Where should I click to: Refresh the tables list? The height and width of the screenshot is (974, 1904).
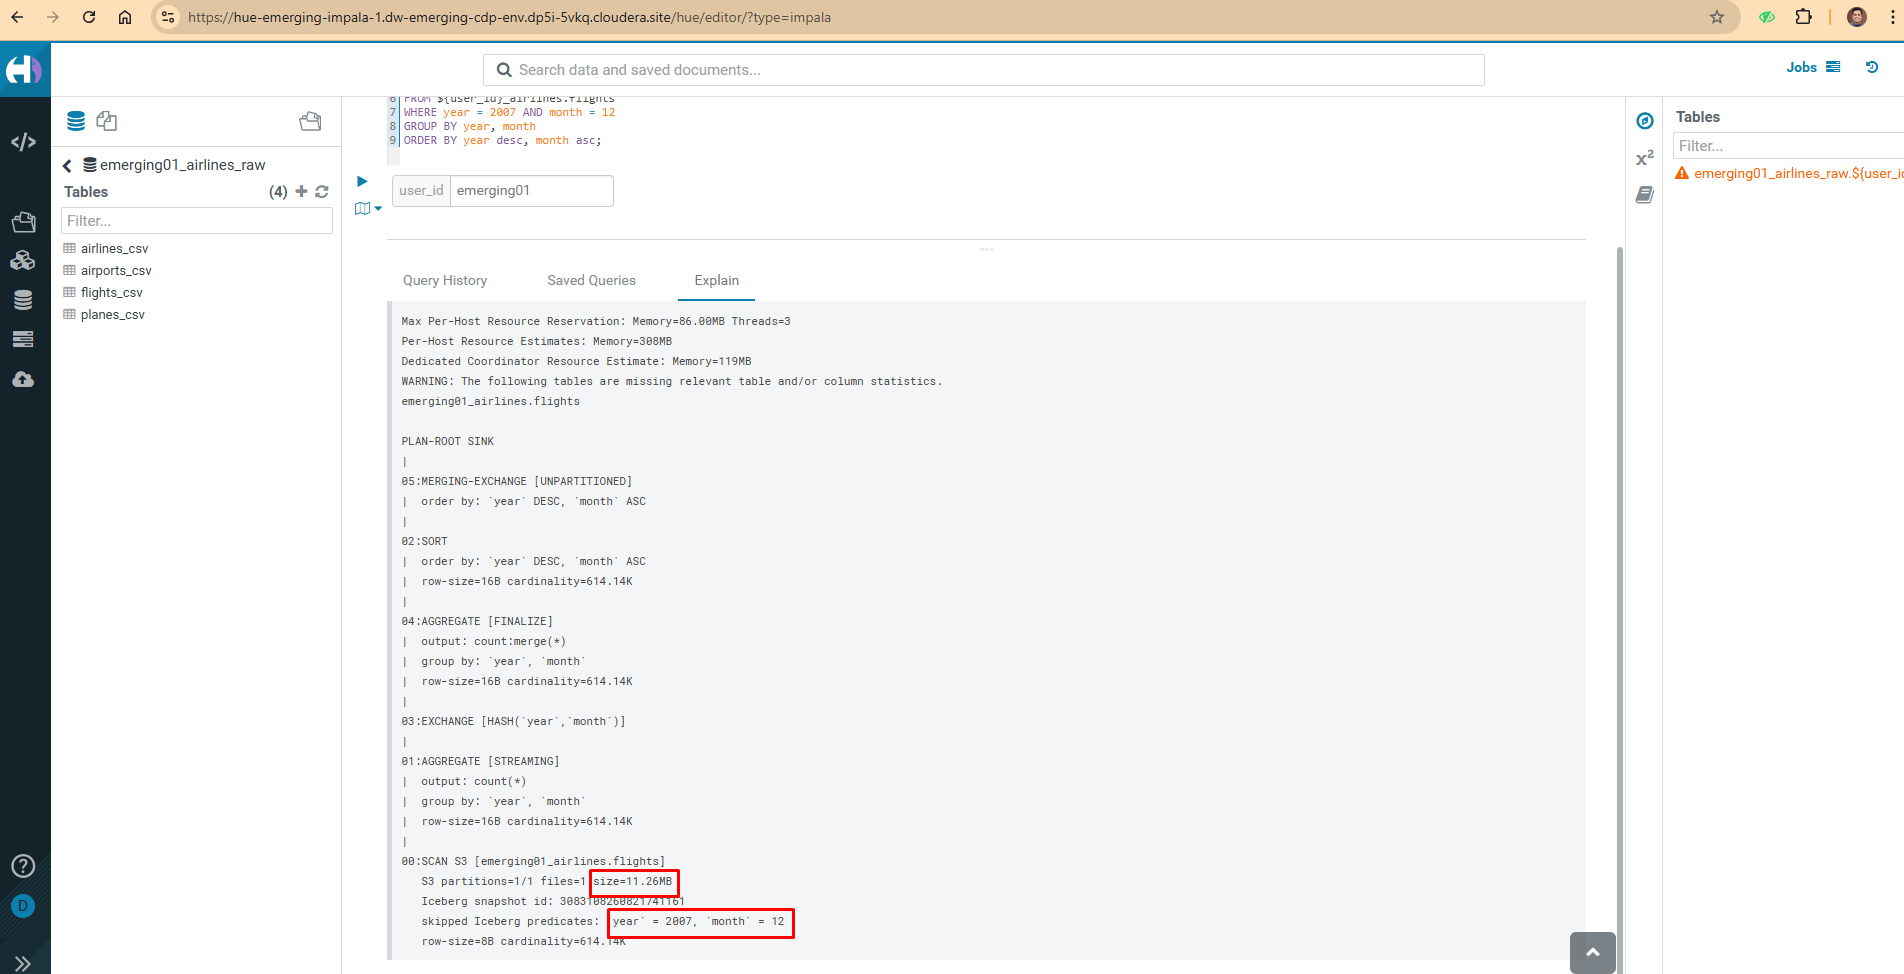322,191
